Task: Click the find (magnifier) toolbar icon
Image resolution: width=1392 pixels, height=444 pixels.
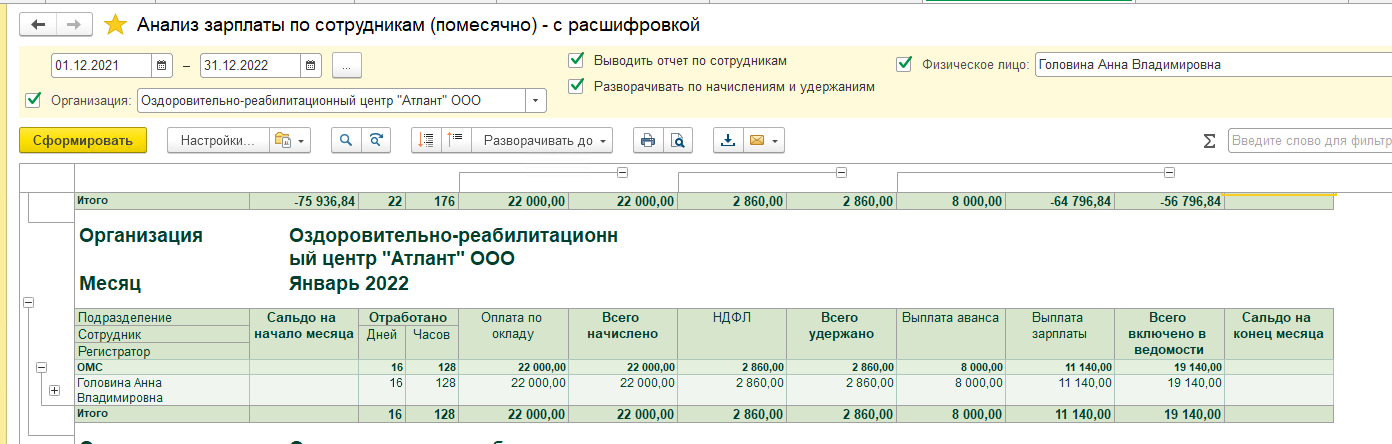Action: pos(346,140)
